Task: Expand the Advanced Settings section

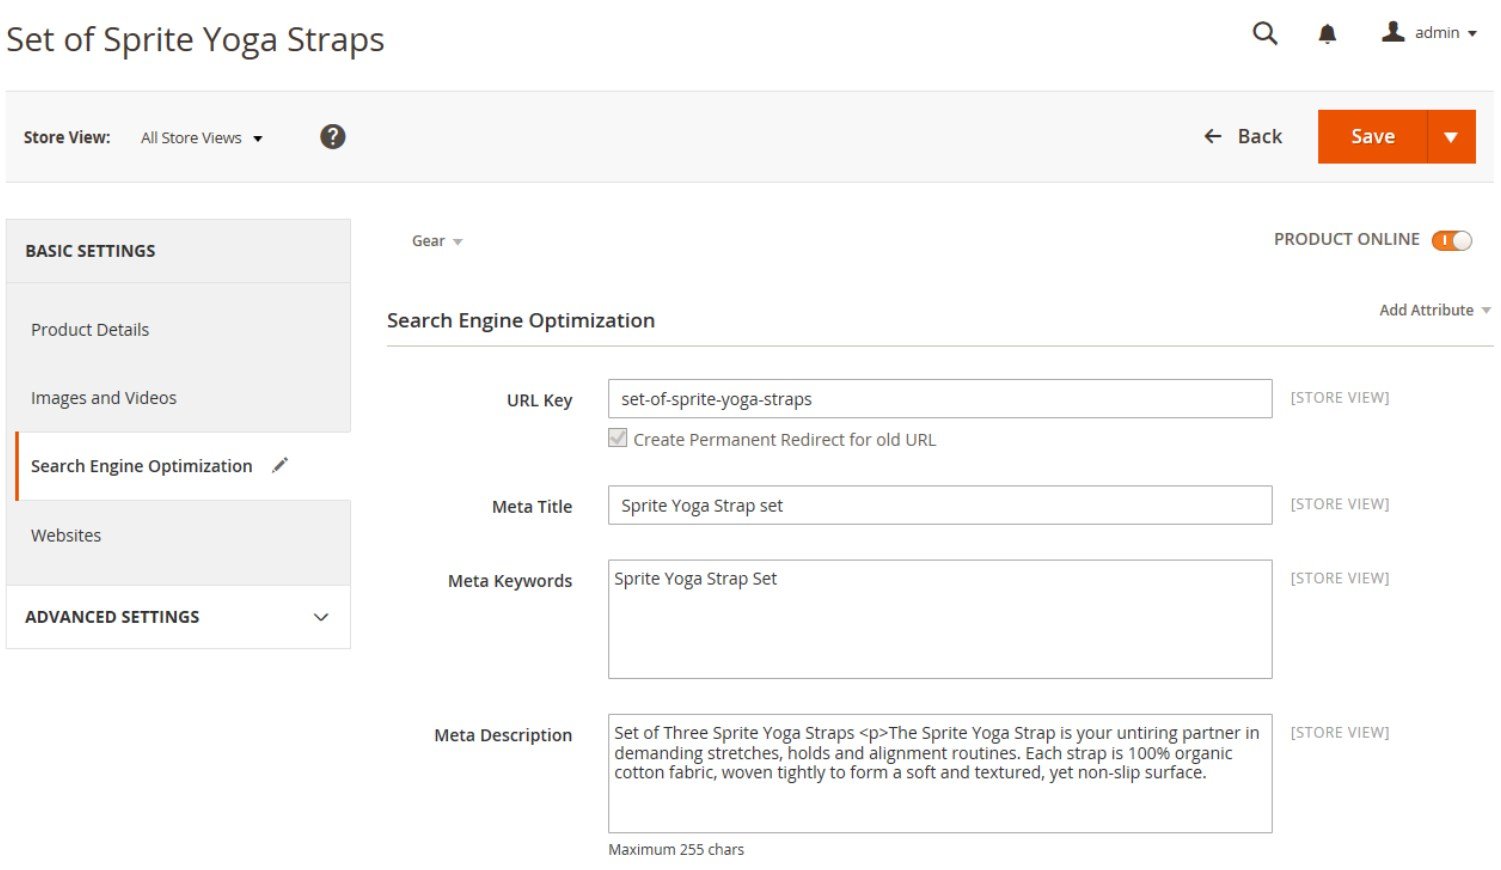Action: [x=178, y=617]
